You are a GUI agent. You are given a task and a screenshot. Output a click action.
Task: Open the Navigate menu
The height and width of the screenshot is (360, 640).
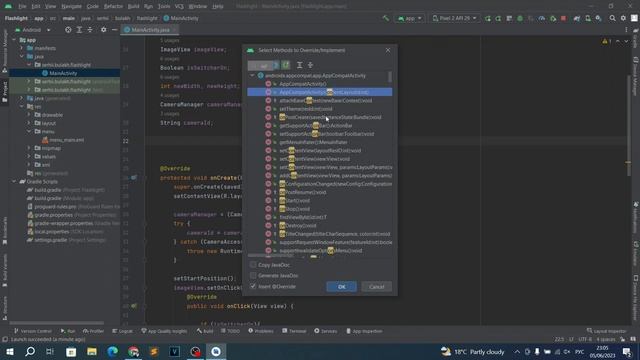pos(71,6)
